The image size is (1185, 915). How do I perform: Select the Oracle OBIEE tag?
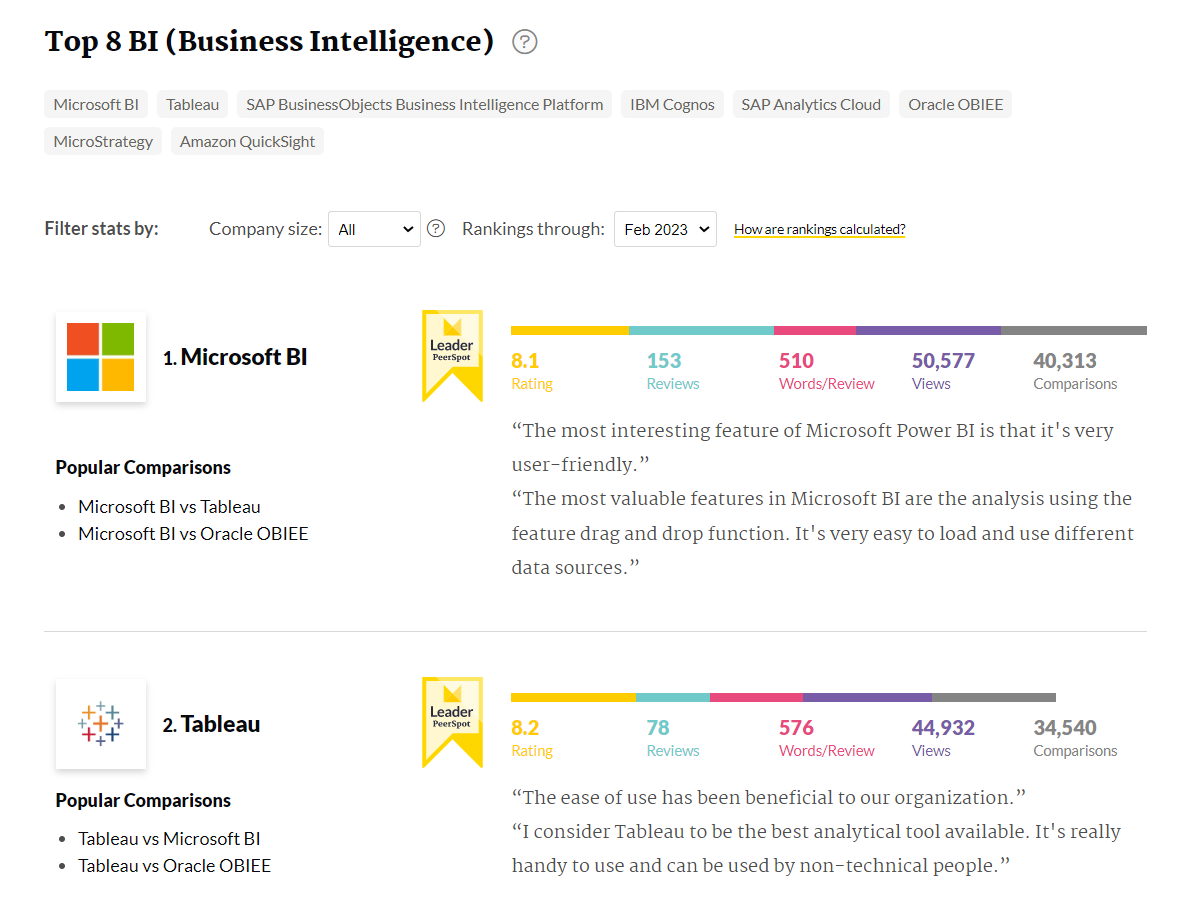point(955,104)
